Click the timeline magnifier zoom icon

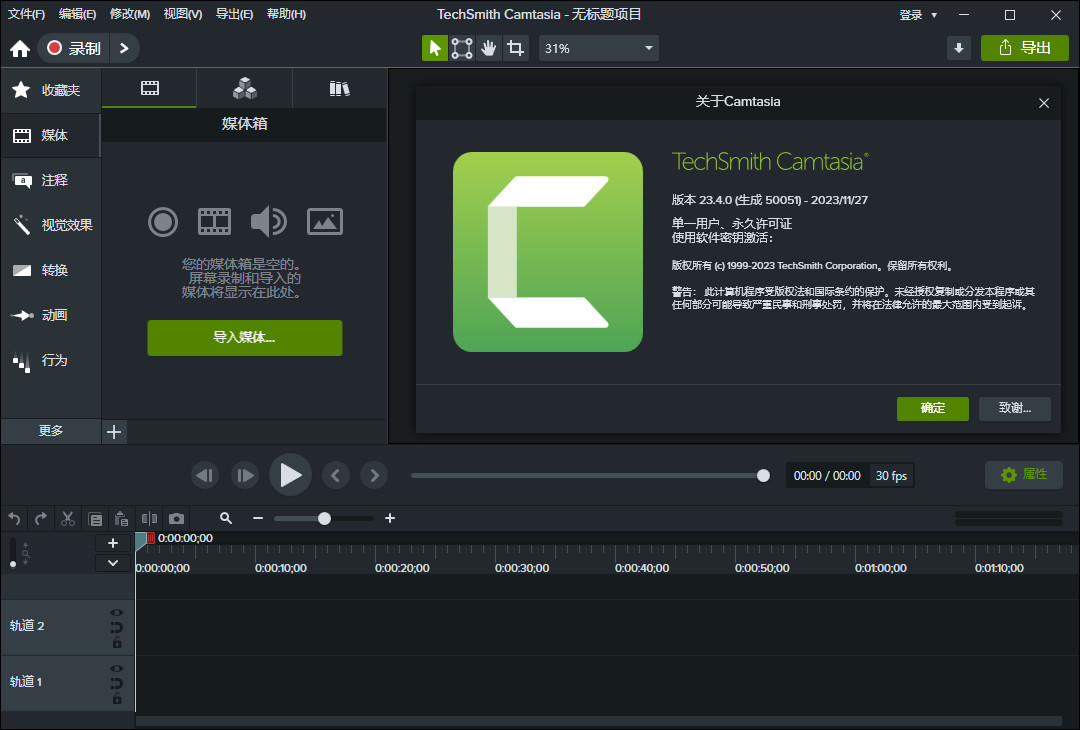click(x=226, y=518)
